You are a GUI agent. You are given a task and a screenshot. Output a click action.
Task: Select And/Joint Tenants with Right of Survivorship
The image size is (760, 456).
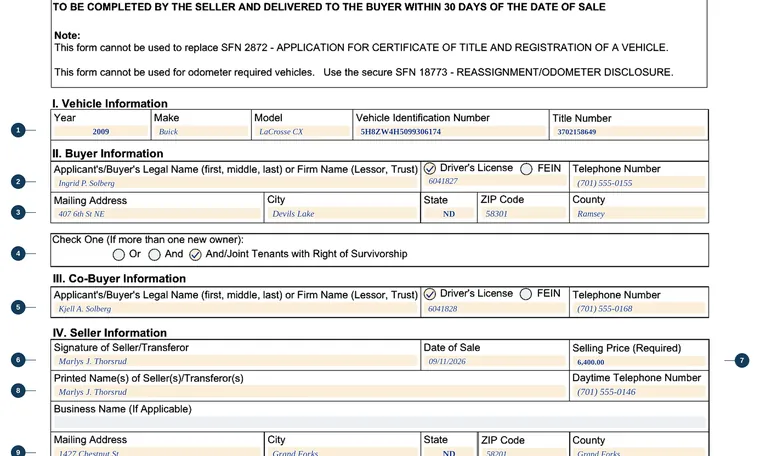[195, 255]
